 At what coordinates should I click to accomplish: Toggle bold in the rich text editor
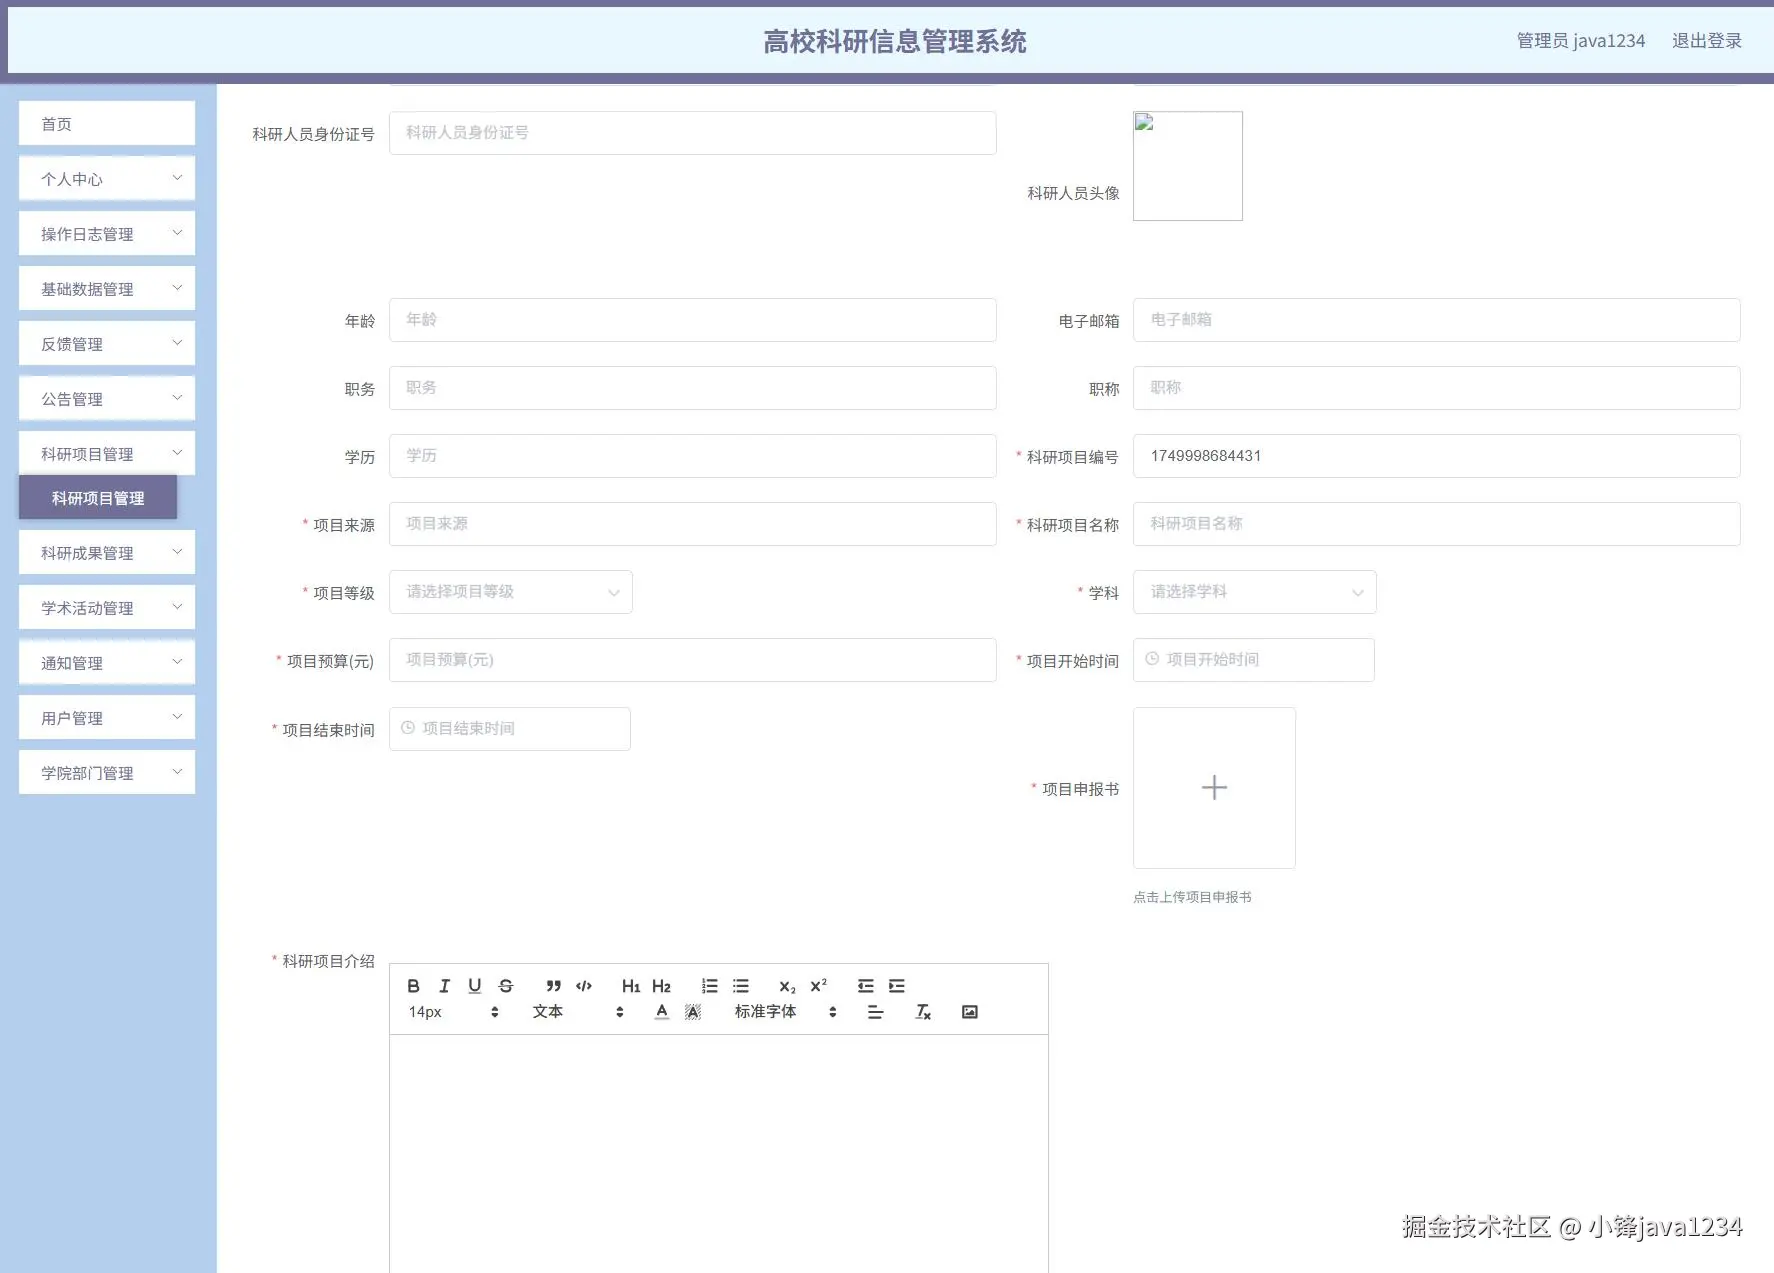413,986
